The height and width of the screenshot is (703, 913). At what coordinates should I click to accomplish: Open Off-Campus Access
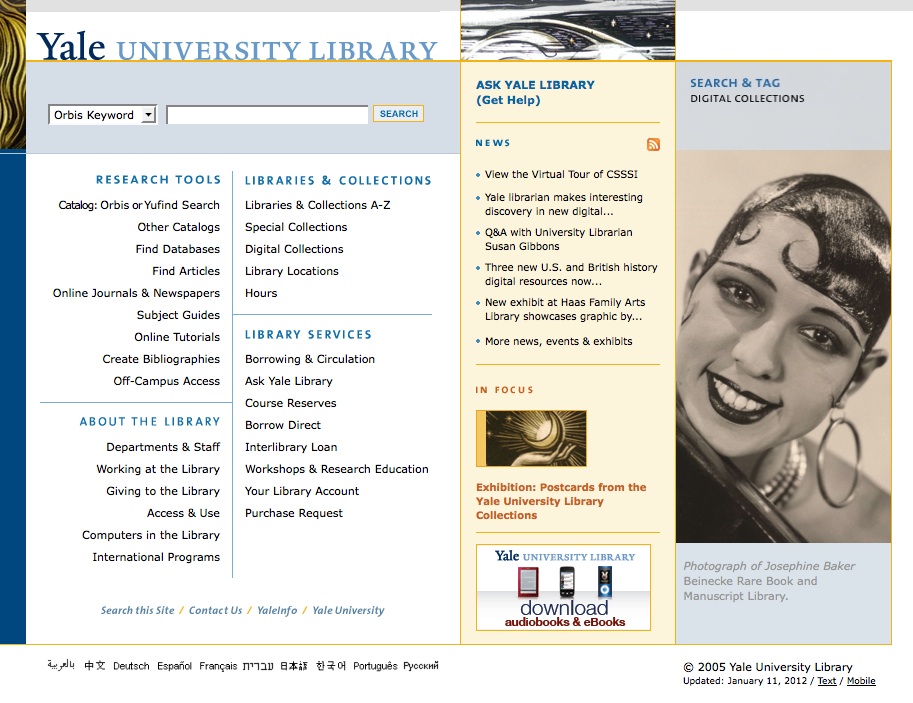click(167, 381)
